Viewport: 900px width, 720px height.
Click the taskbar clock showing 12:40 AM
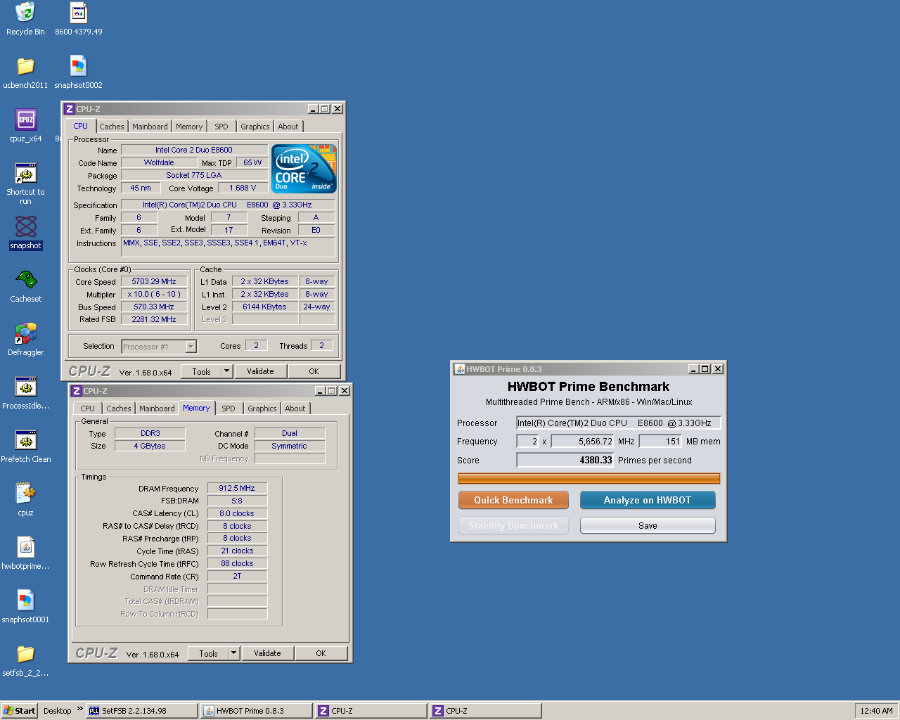tap(876, 711)
